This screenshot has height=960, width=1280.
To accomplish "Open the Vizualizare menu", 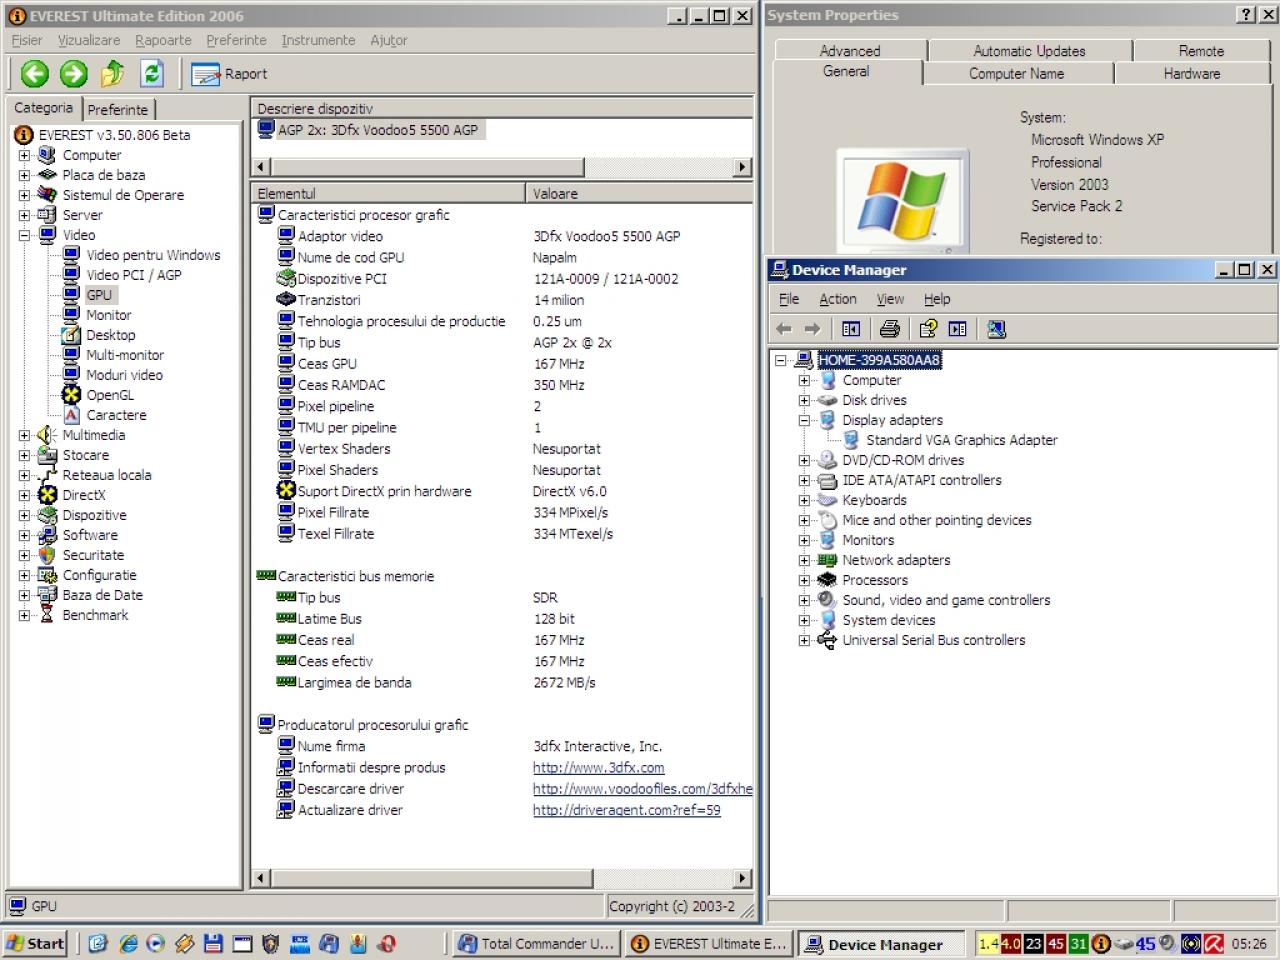I will click(x=89, y=40).
